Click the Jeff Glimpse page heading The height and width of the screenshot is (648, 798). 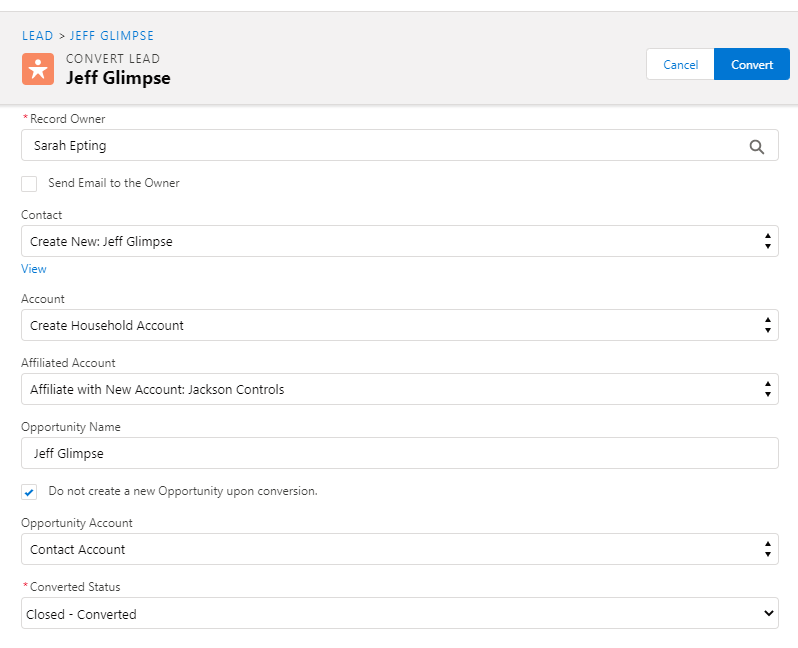pos(118,78)
